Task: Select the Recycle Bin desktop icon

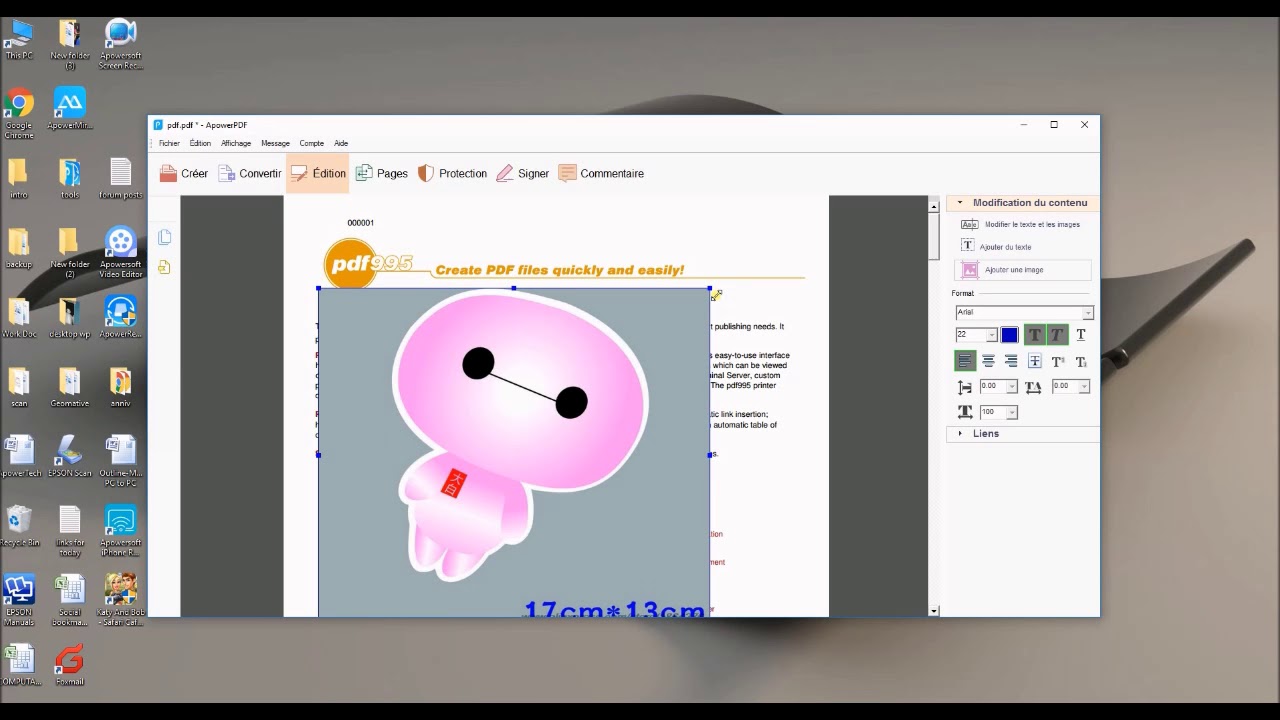Action: point(19,527)
